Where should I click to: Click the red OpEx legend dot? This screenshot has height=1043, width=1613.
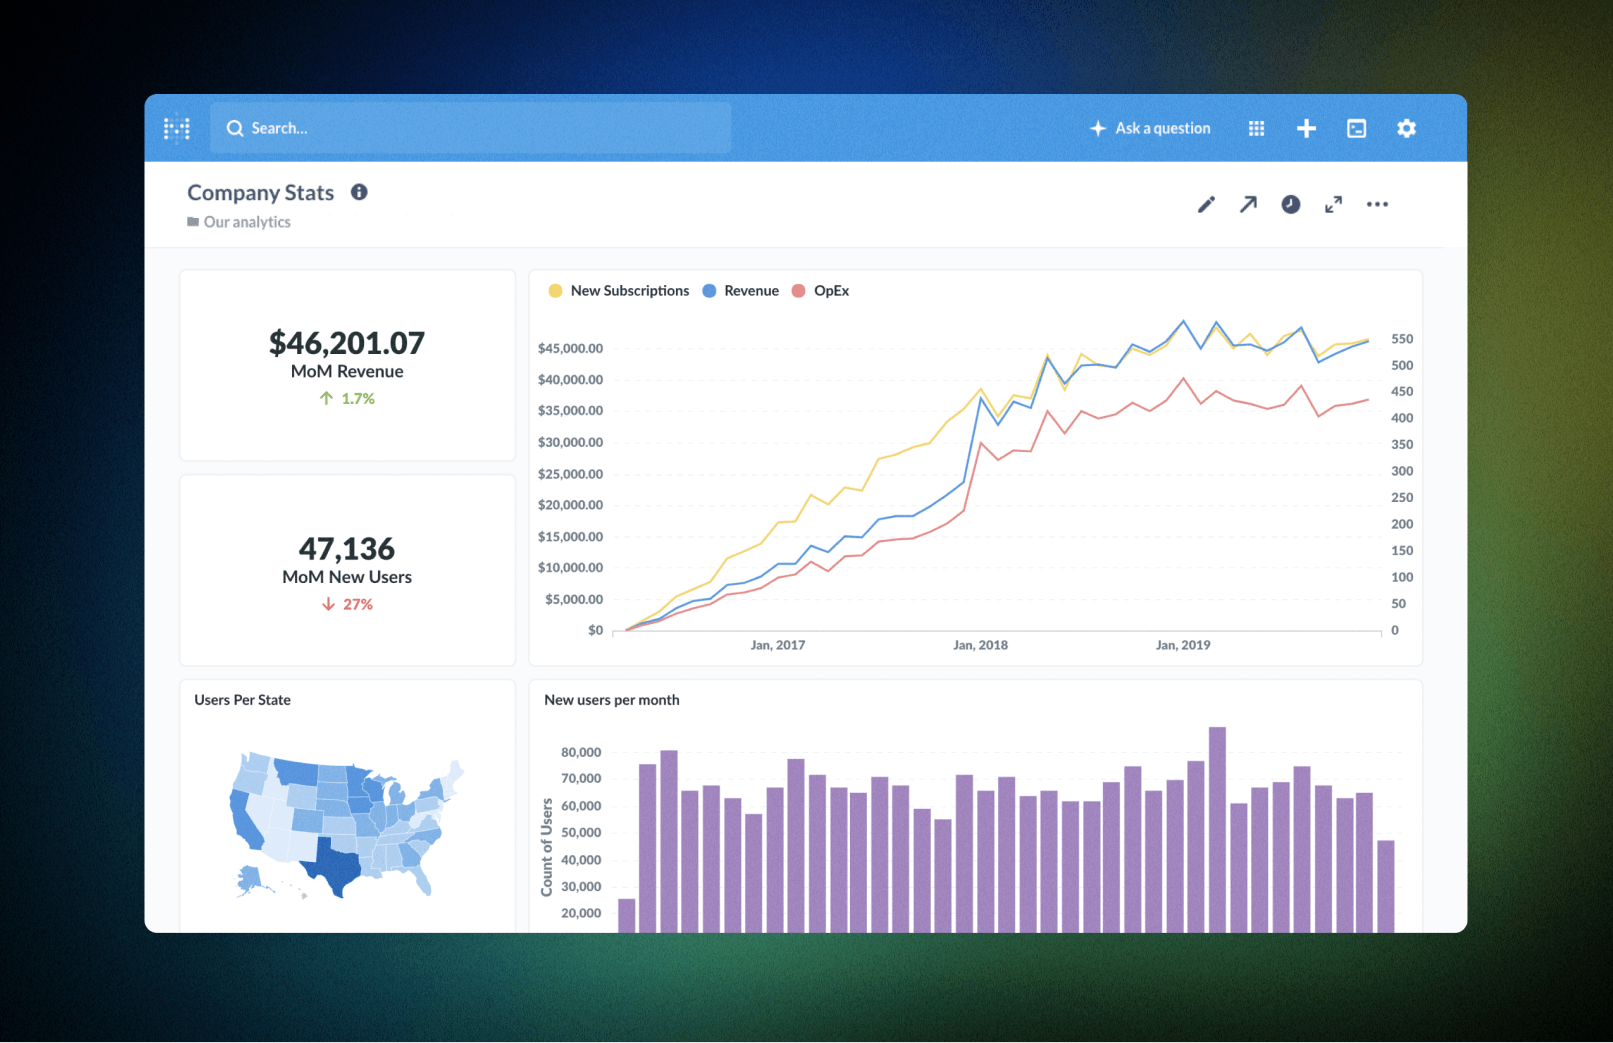(798, 291)
